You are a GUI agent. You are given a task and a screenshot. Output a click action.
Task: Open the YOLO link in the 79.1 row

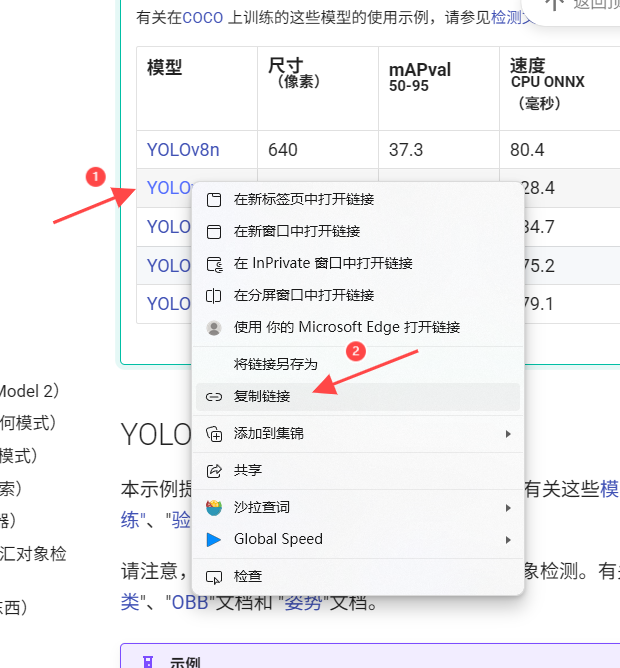pyautogui.click(x=169, y=304)
